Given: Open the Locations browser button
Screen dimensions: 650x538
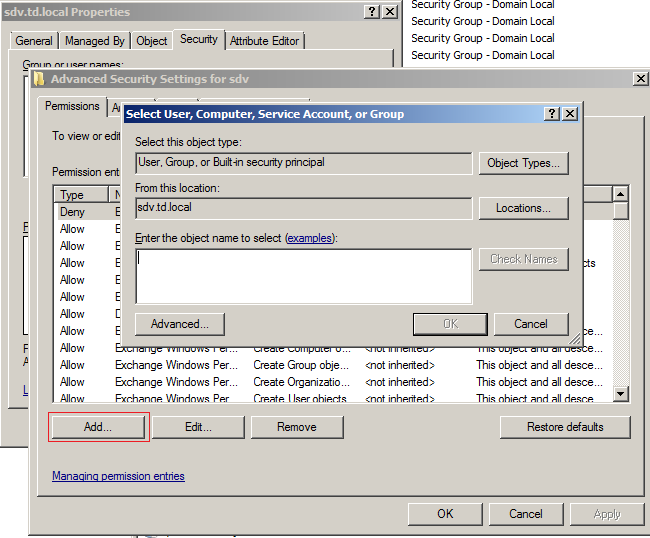Looking at the screenshot, I should click(524, 208).
